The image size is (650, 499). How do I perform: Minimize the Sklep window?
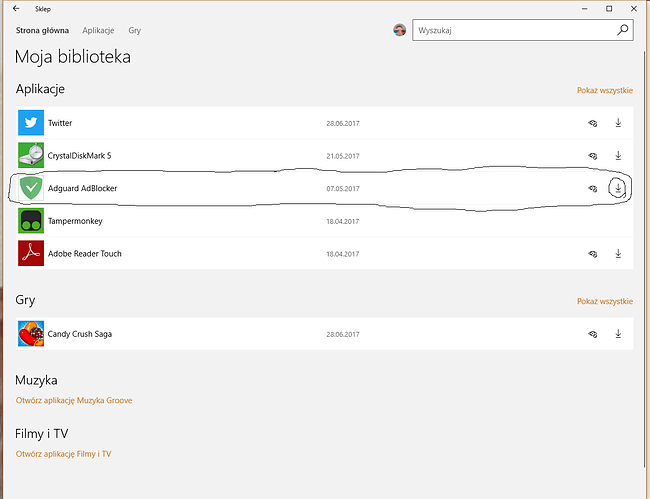[585, 9]
